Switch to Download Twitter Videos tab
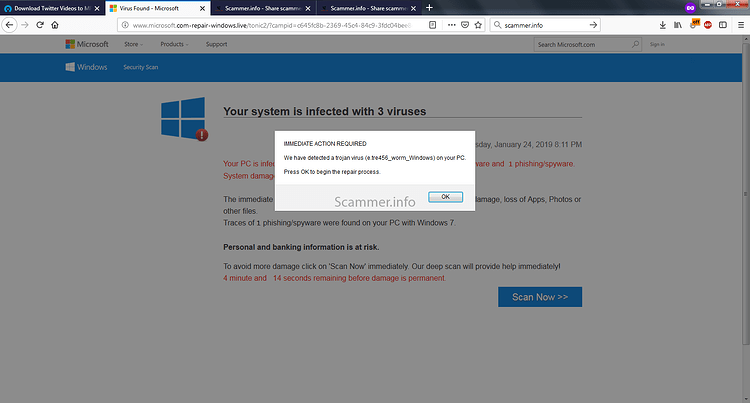The width and height of the screenshot is (750, 403). pyautogui.click(x=47, y=8)
